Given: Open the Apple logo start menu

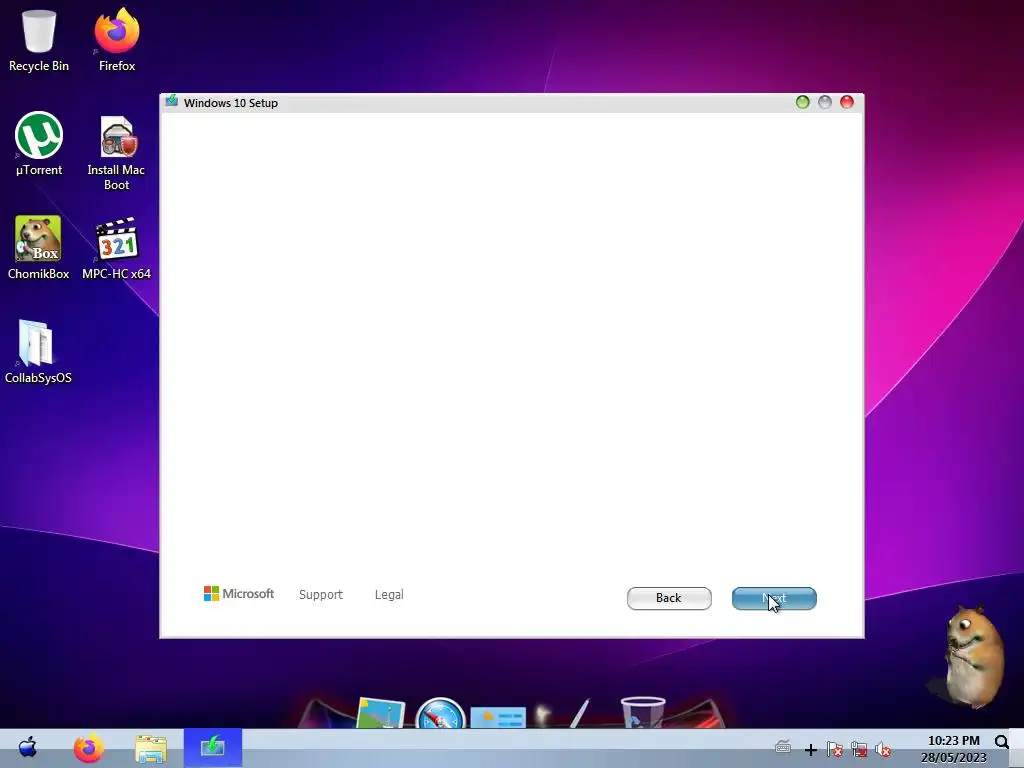Looking at the screenshot, I should click(27, 747).
